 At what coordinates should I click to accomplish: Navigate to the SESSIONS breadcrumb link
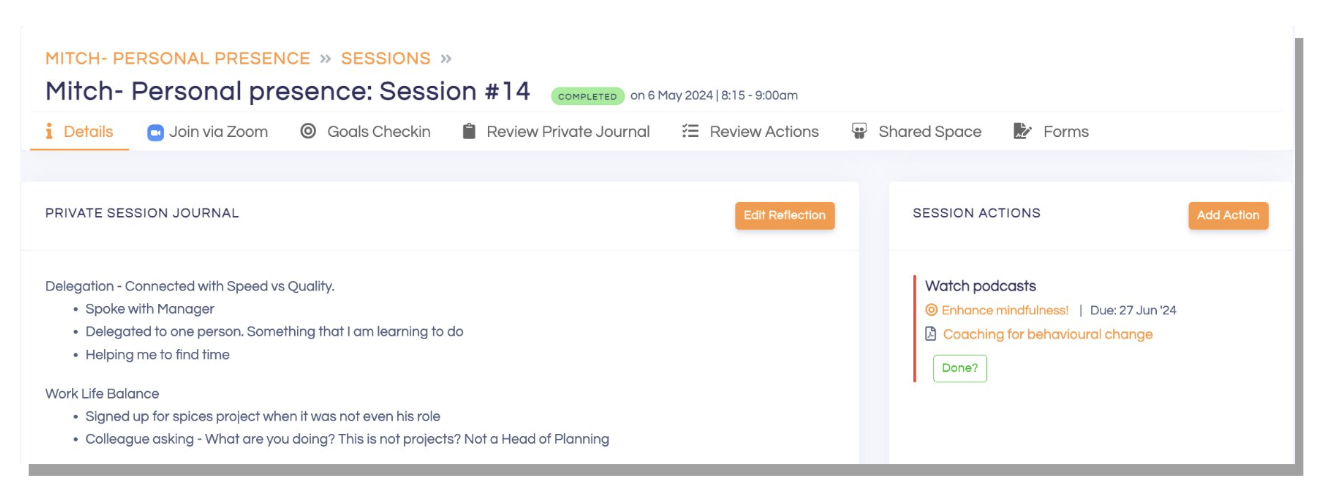[x=385, y=58]
